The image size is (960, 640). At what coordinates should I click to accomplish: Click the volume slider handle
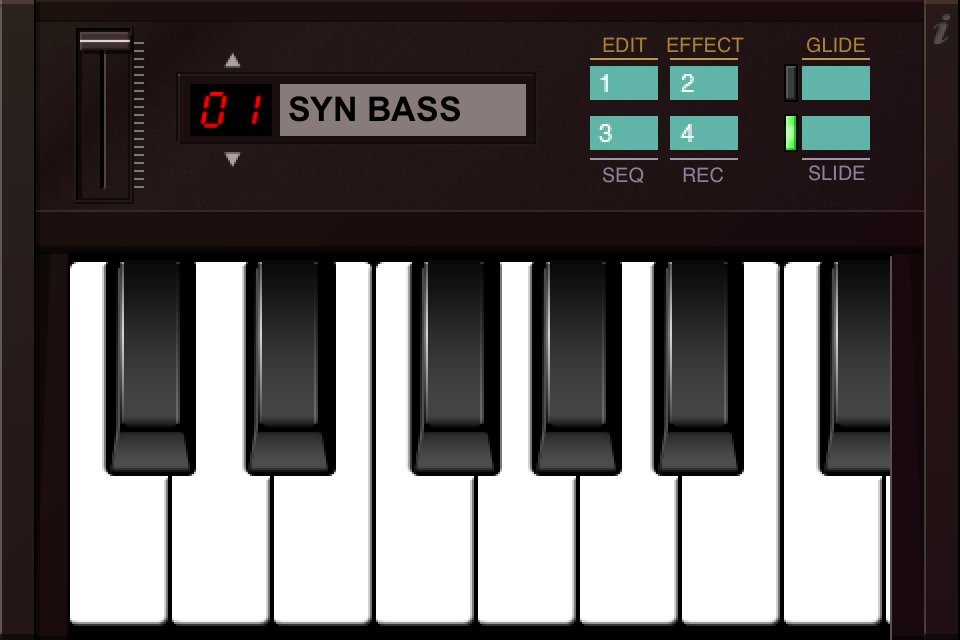(105, 42)
